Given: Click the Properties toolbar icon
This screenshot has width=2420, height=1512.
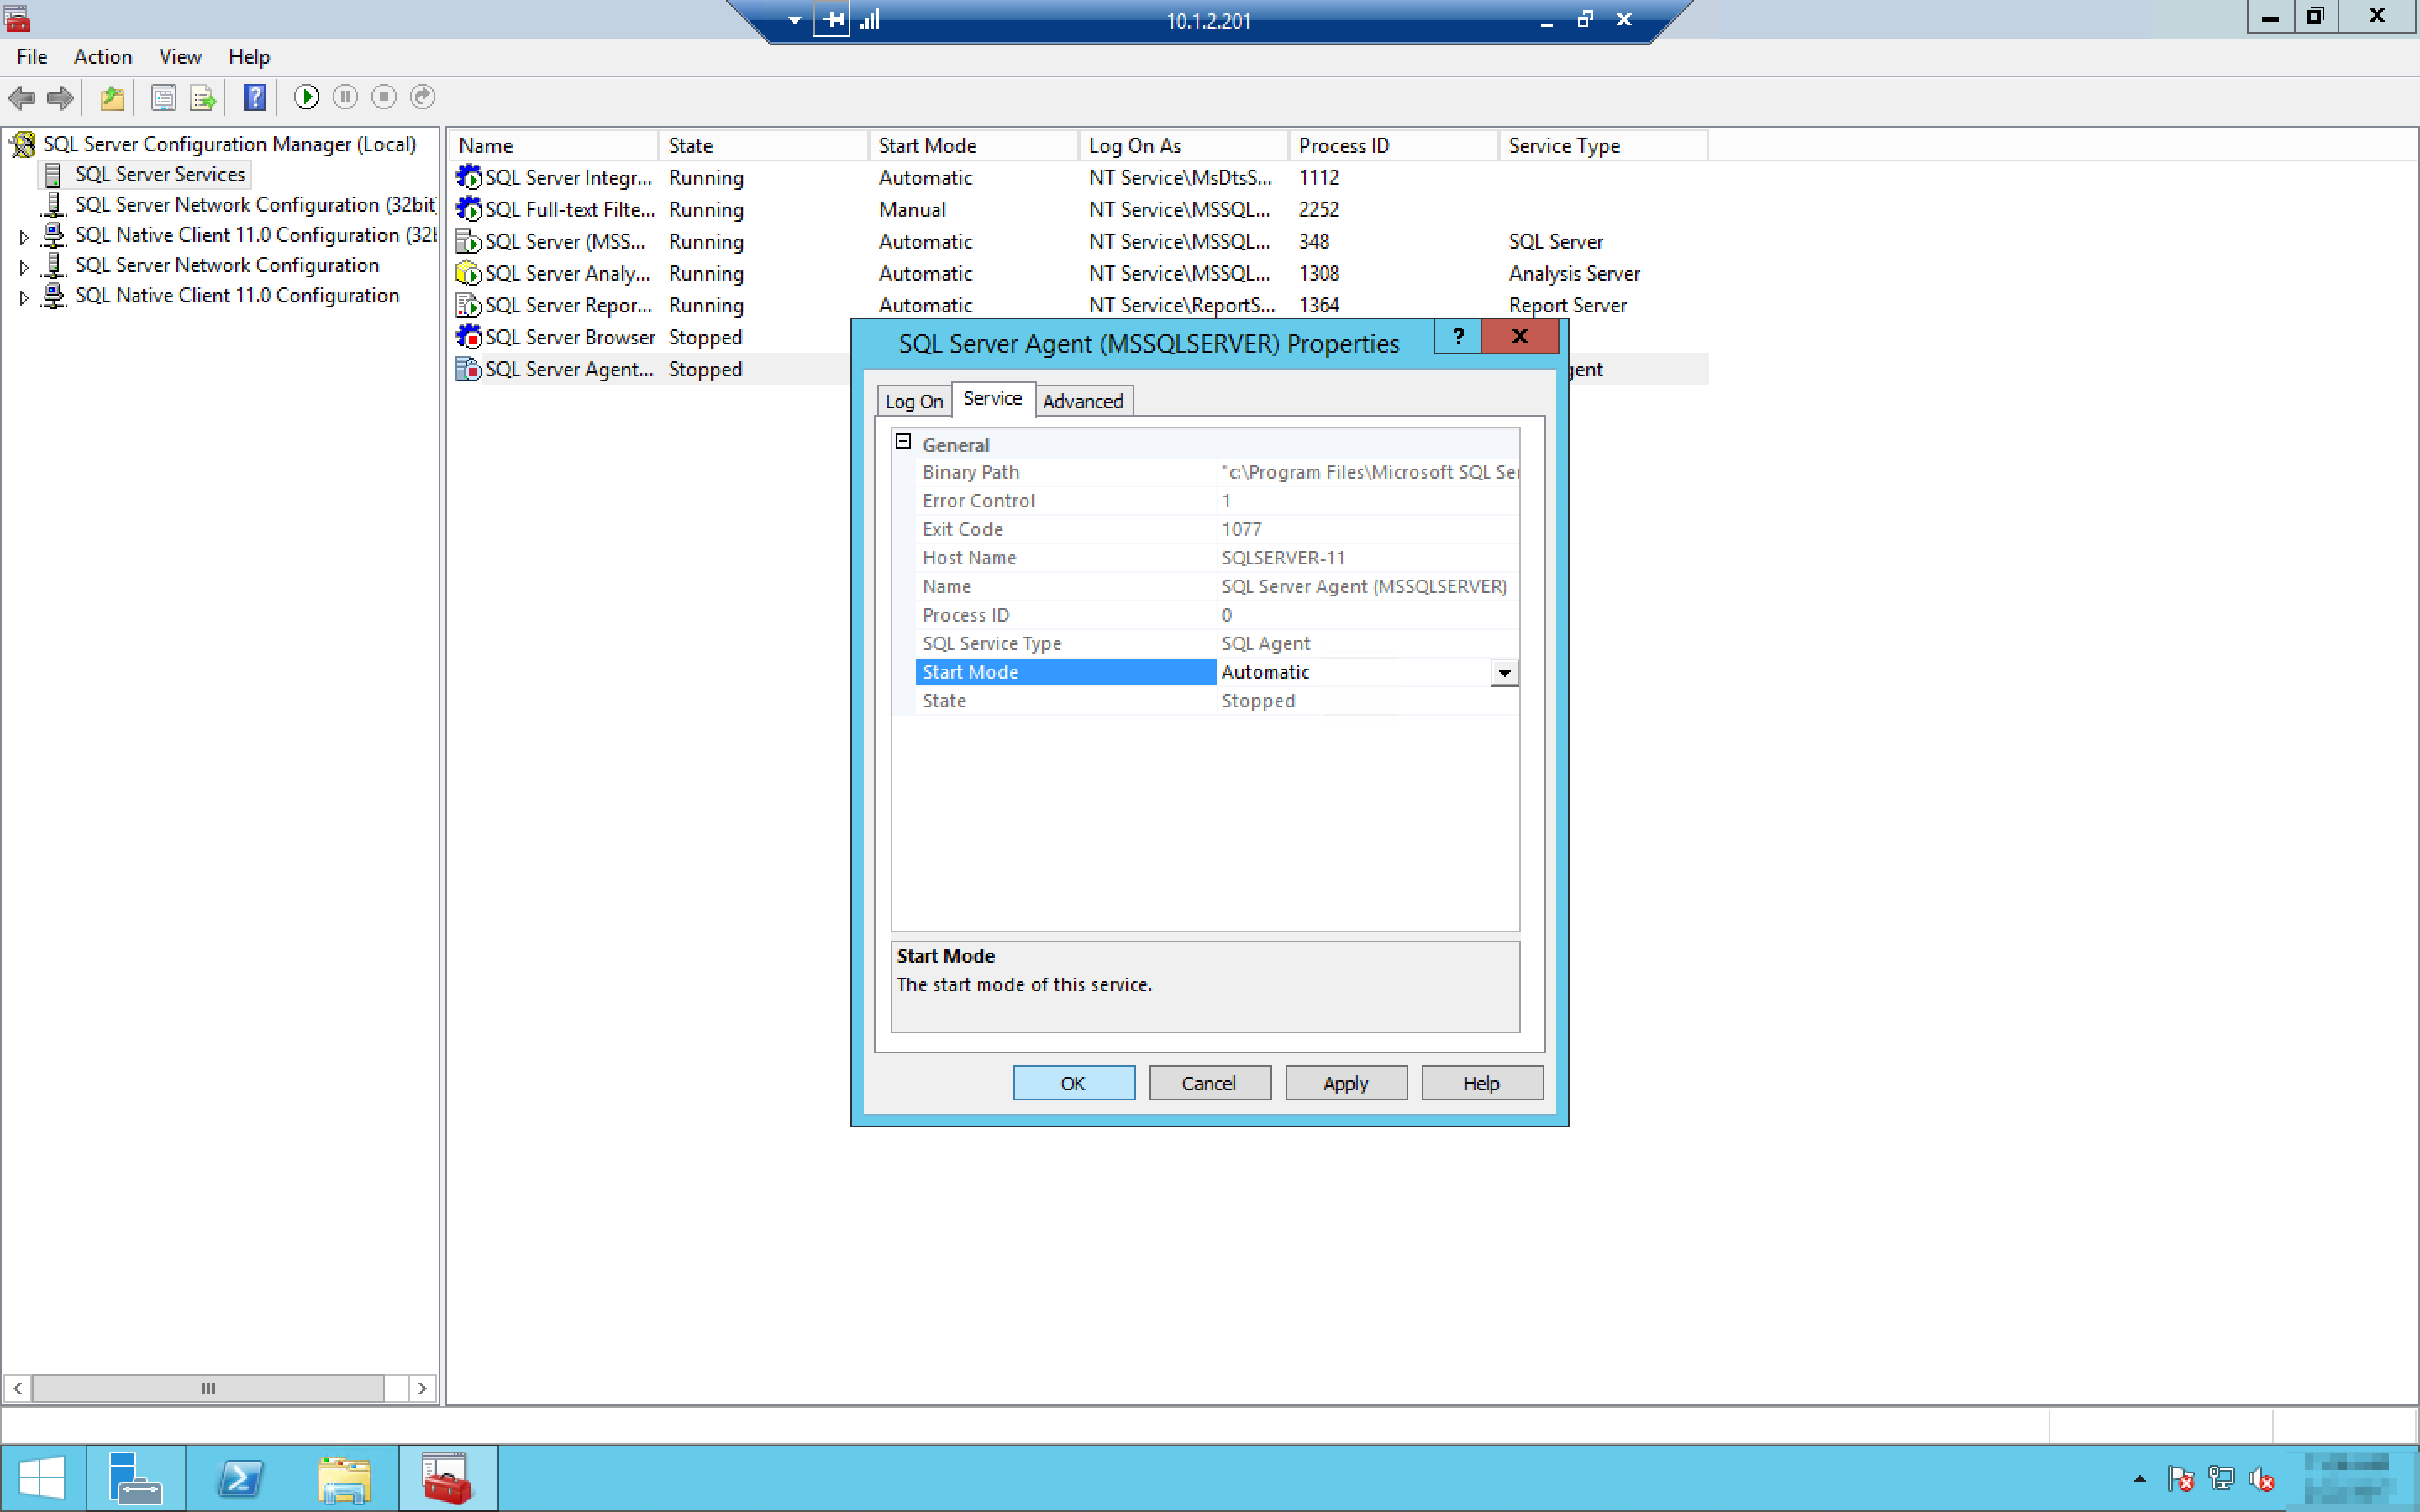Looking at the screenshot, I should [163, 97].
